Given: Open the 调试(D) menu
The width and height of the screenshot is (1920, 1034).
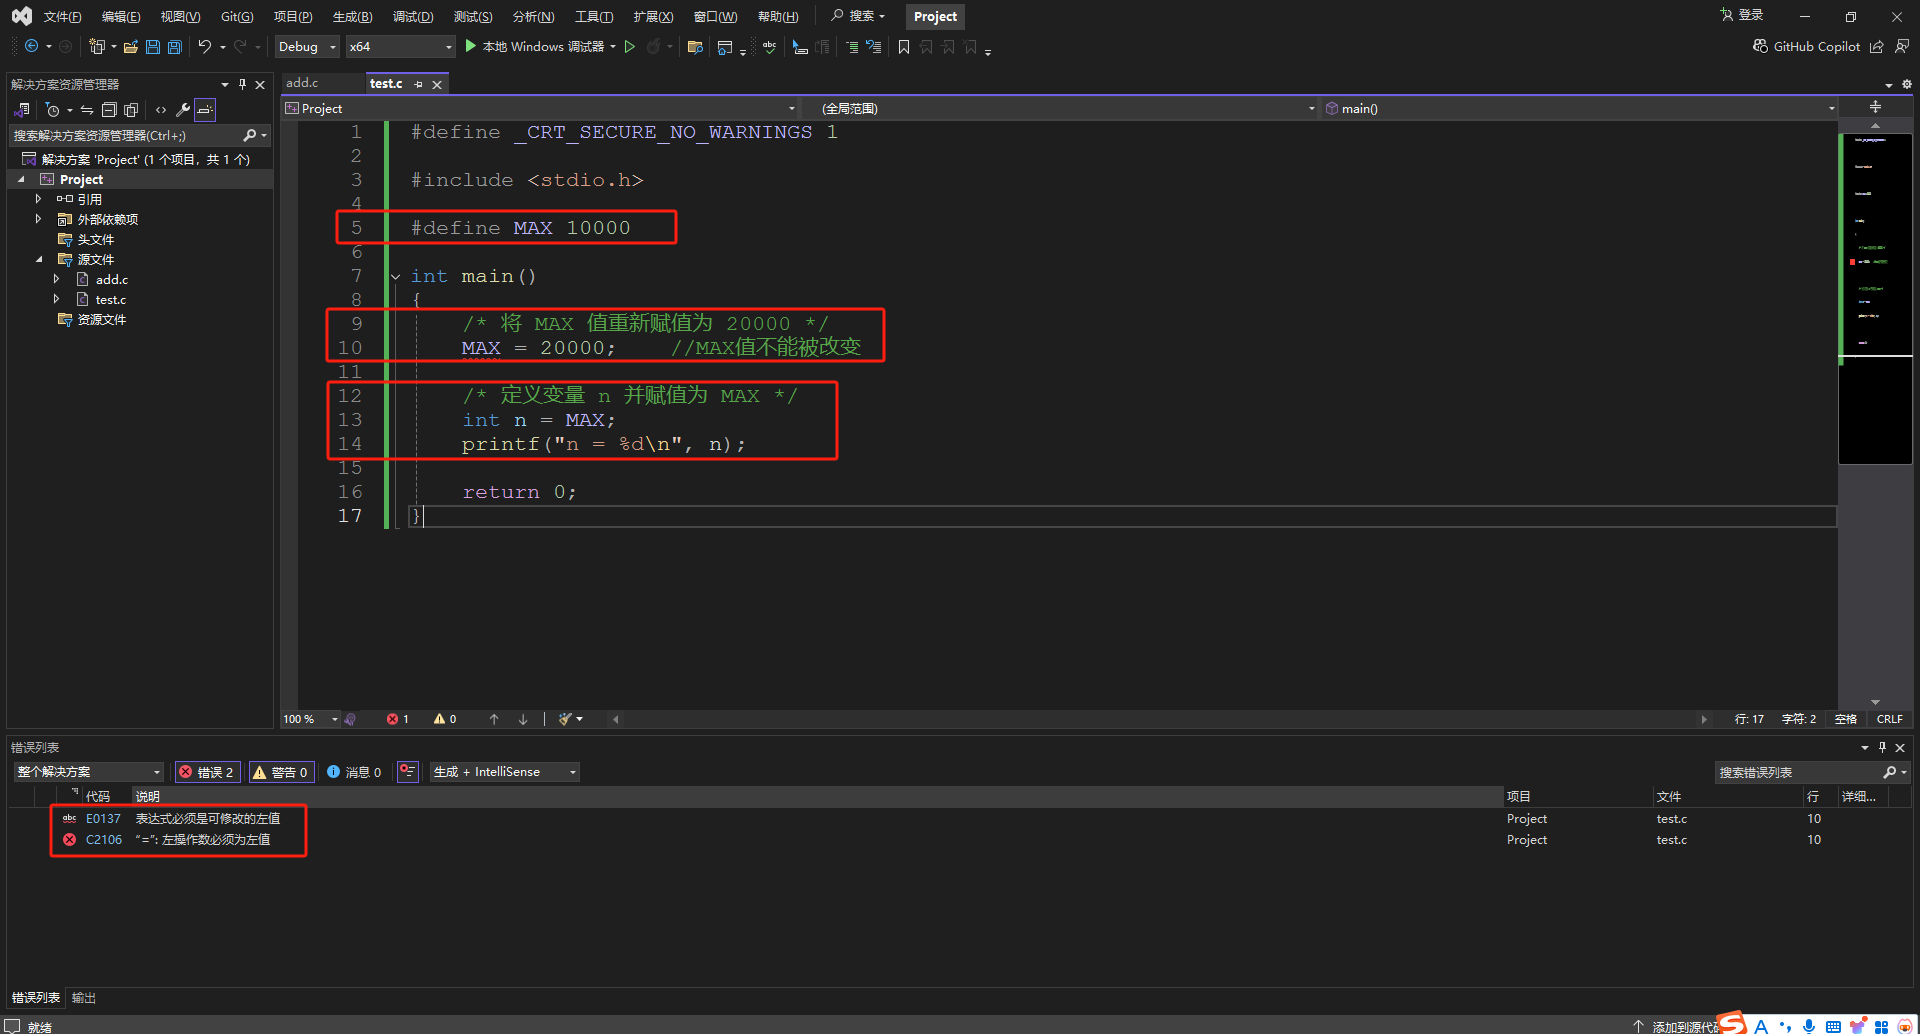Looking at the screenshot, I should coord(412,16).
